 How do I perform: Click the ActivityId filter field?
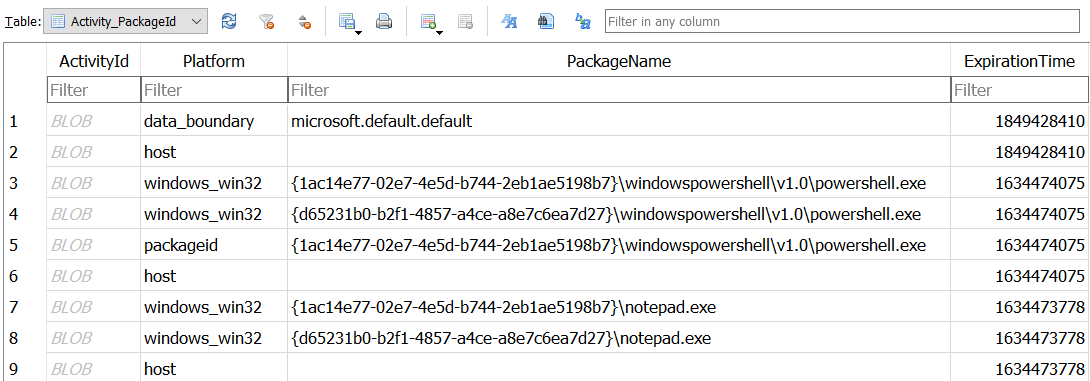click(94, 90)
